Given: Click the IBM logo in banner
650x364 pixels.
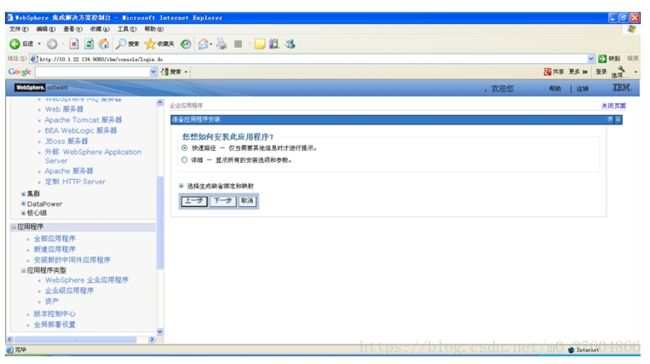Looking at the screenshot, I should tap(621, 88).
